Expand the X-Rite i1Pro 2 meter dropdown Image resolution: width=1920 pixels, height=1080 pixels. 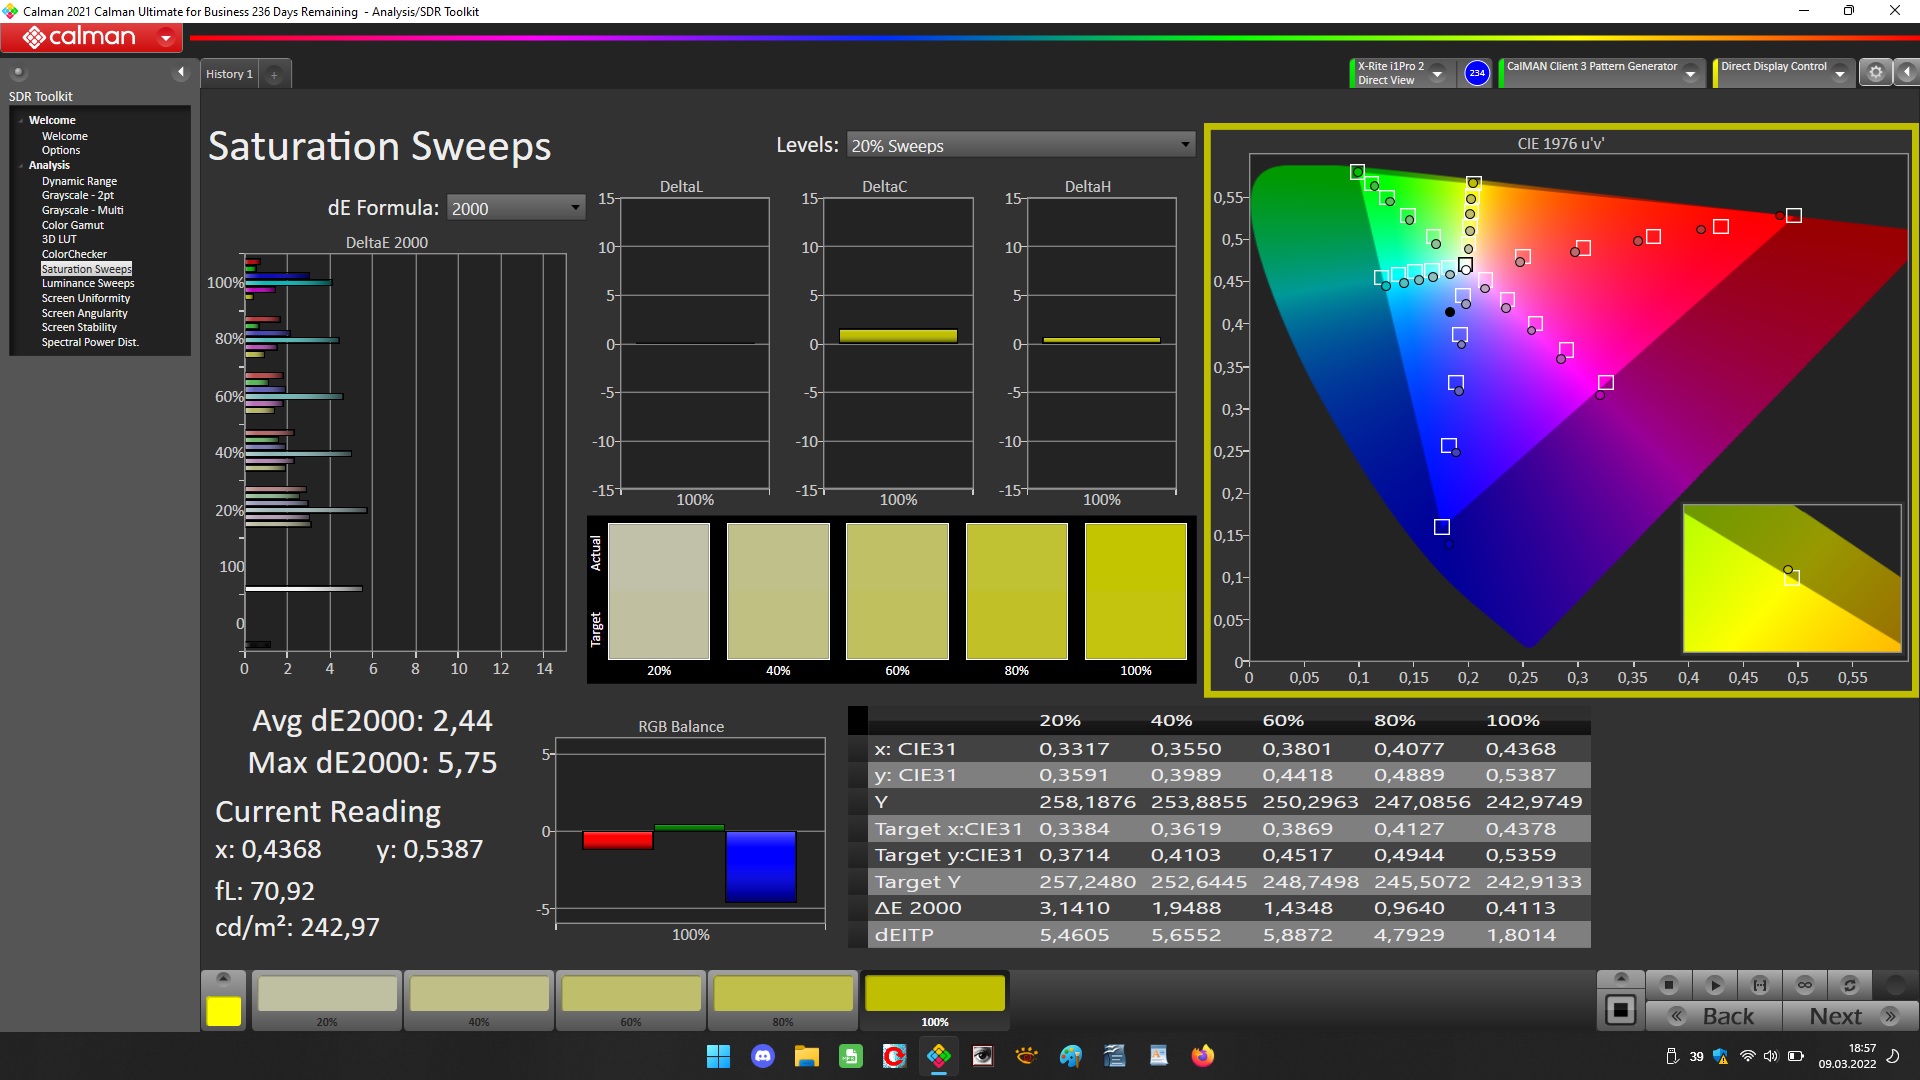click(1438, 73)
